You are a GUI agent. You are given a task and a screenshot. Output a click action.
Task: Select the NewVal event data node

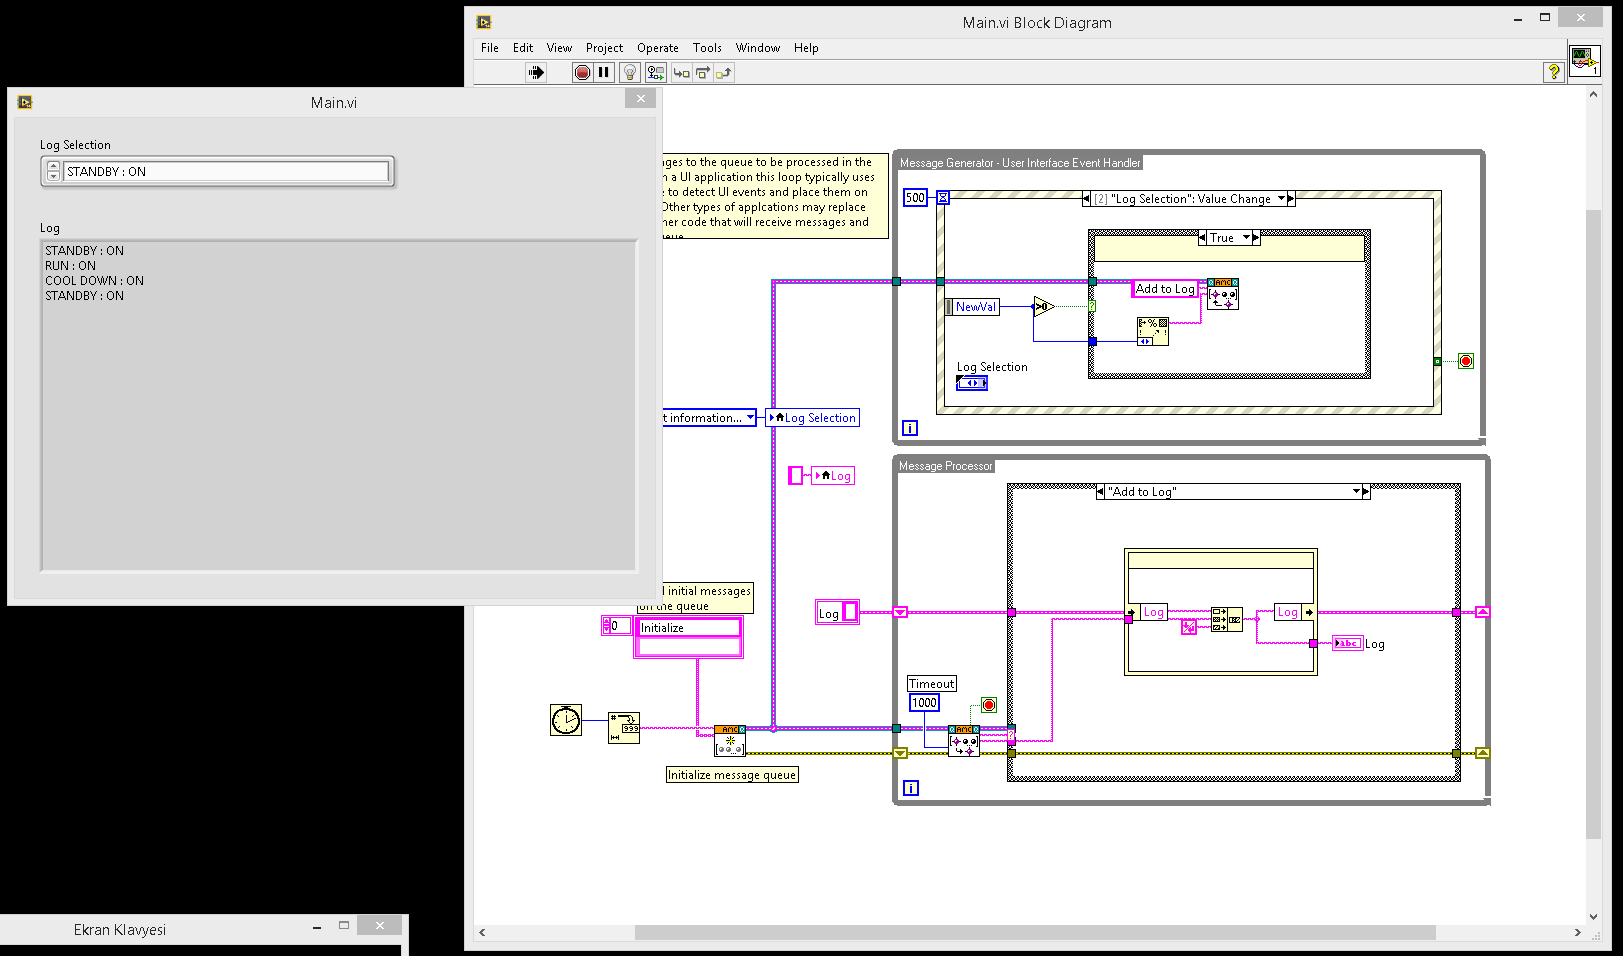[x=972, y=307]
